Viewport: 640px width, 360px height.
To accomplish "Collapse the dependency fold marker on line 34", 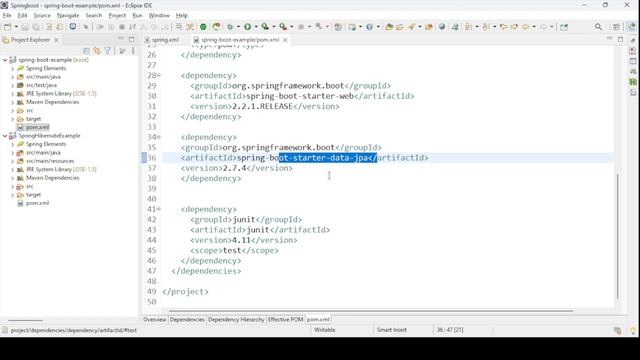I will pyautogui.click(x=159, y=137).
